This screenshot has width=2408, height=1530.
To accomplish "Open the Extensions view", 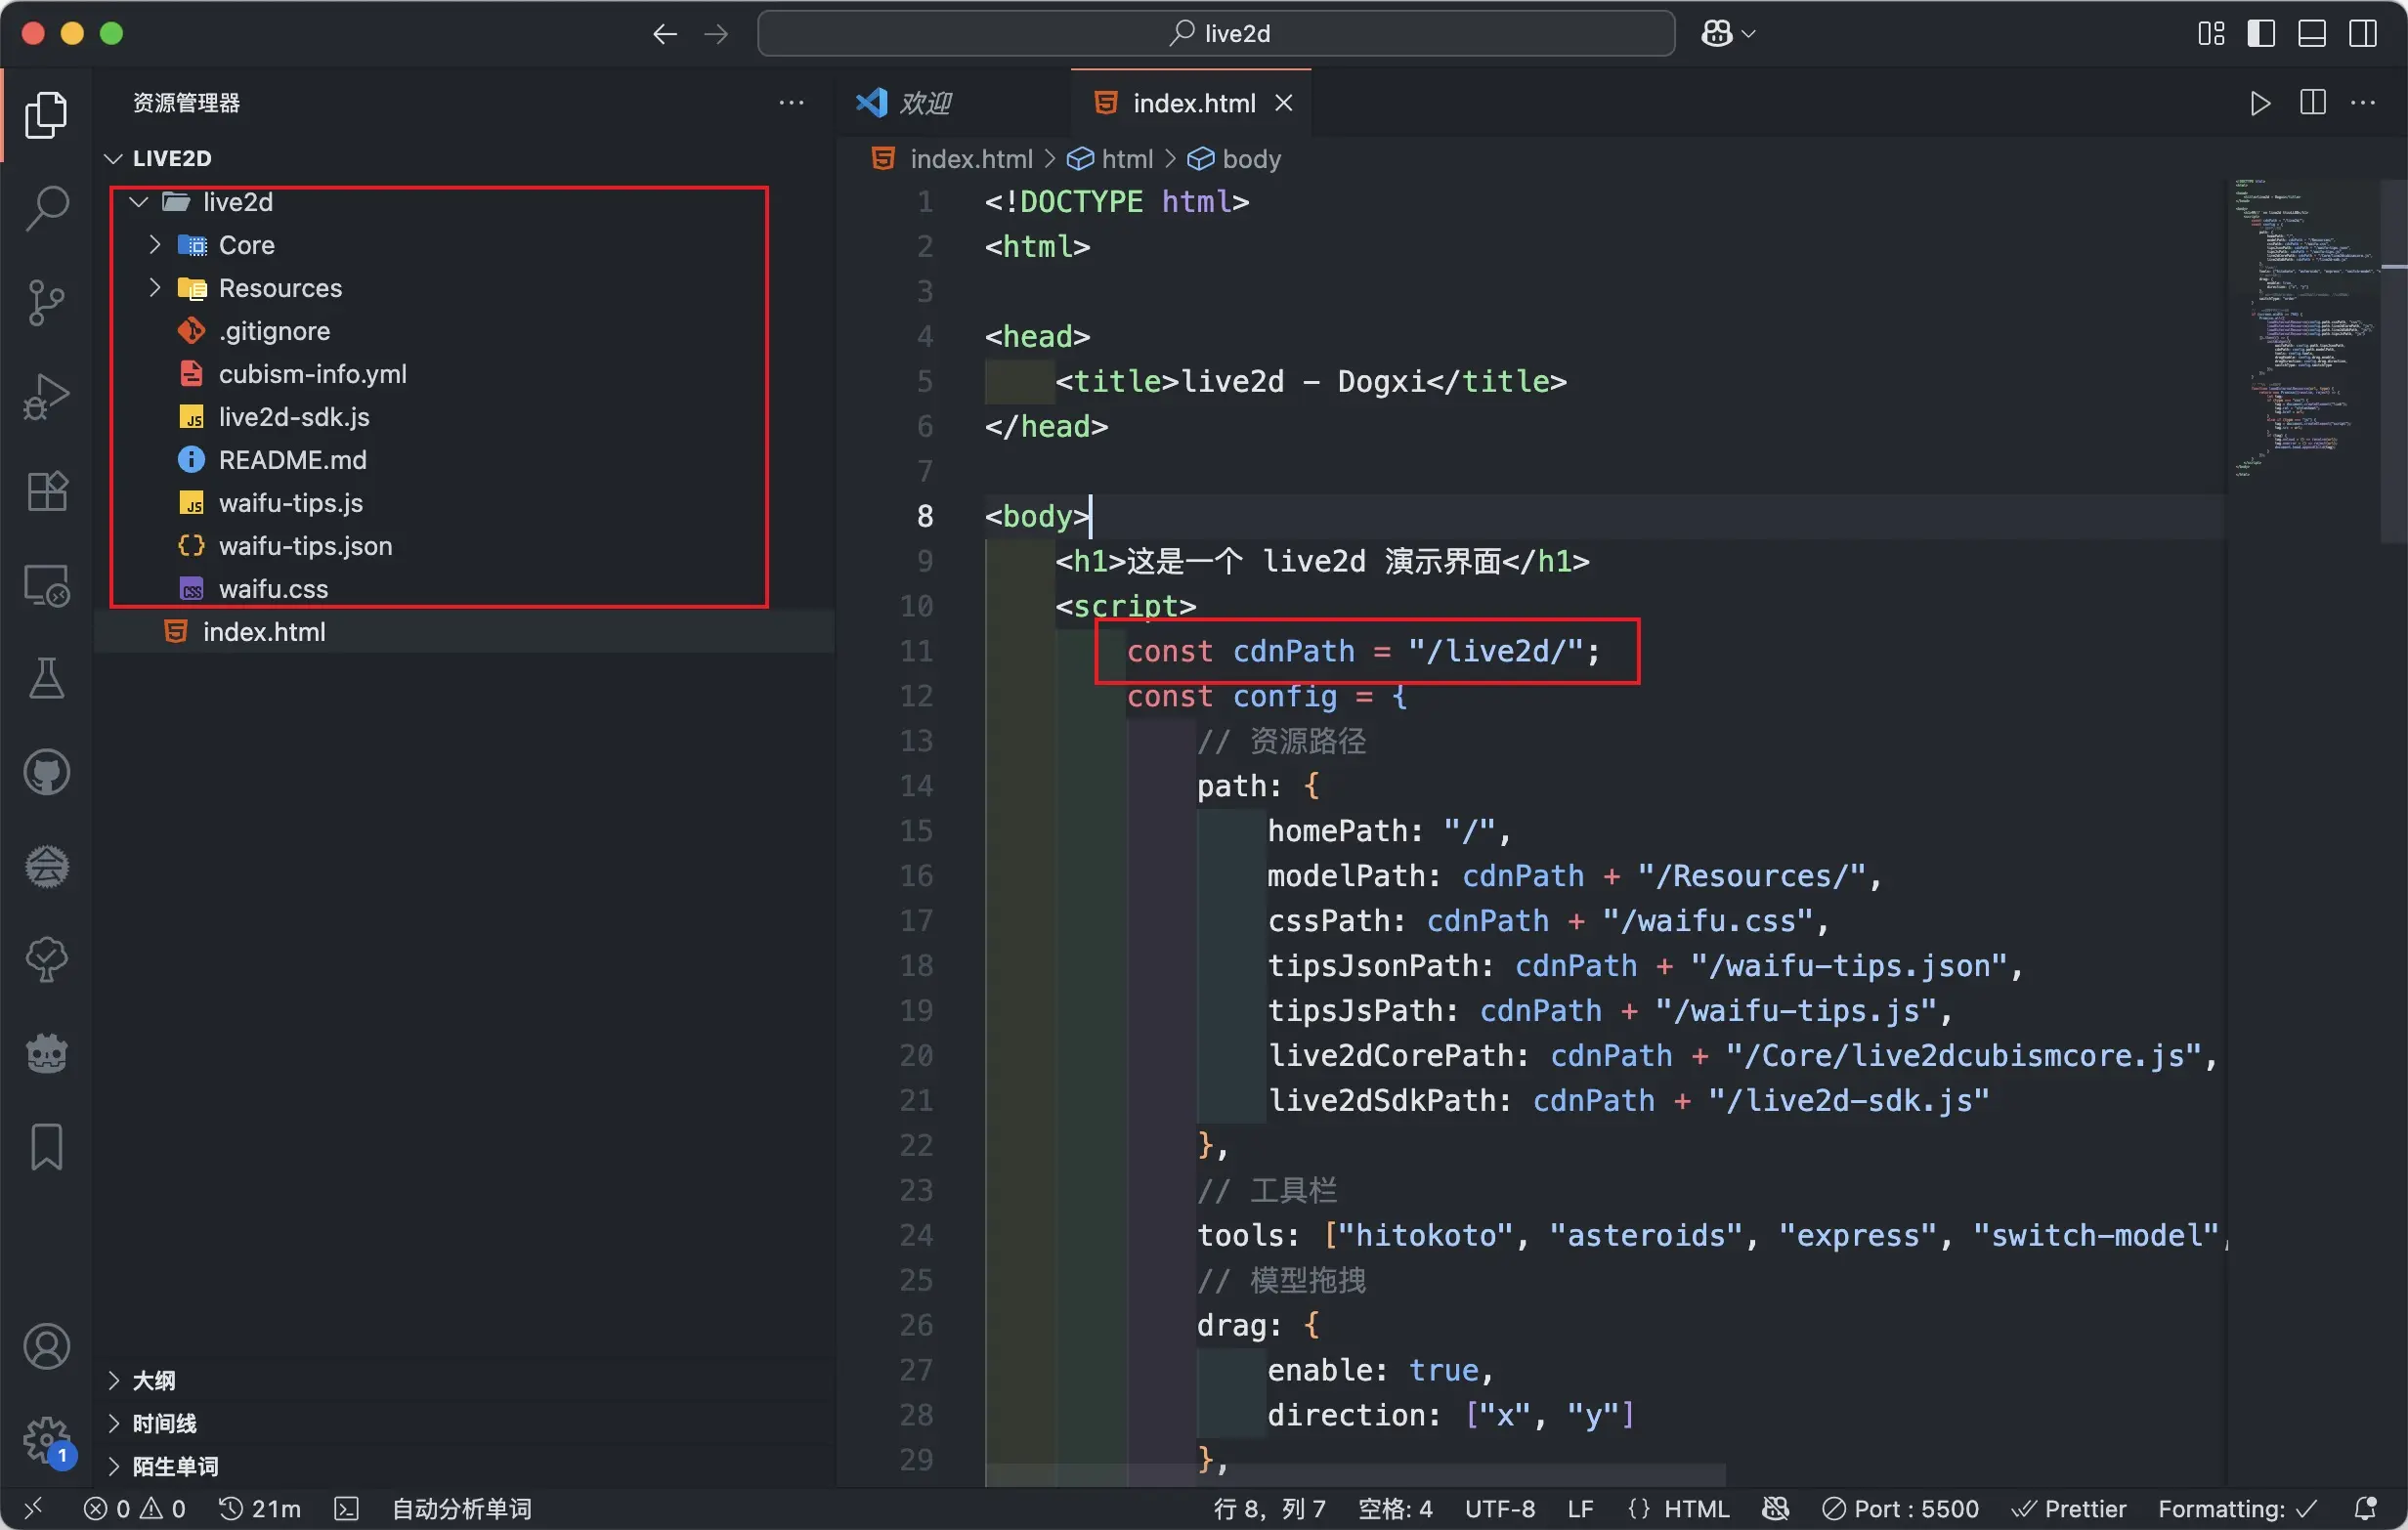I will coord(46,490).
